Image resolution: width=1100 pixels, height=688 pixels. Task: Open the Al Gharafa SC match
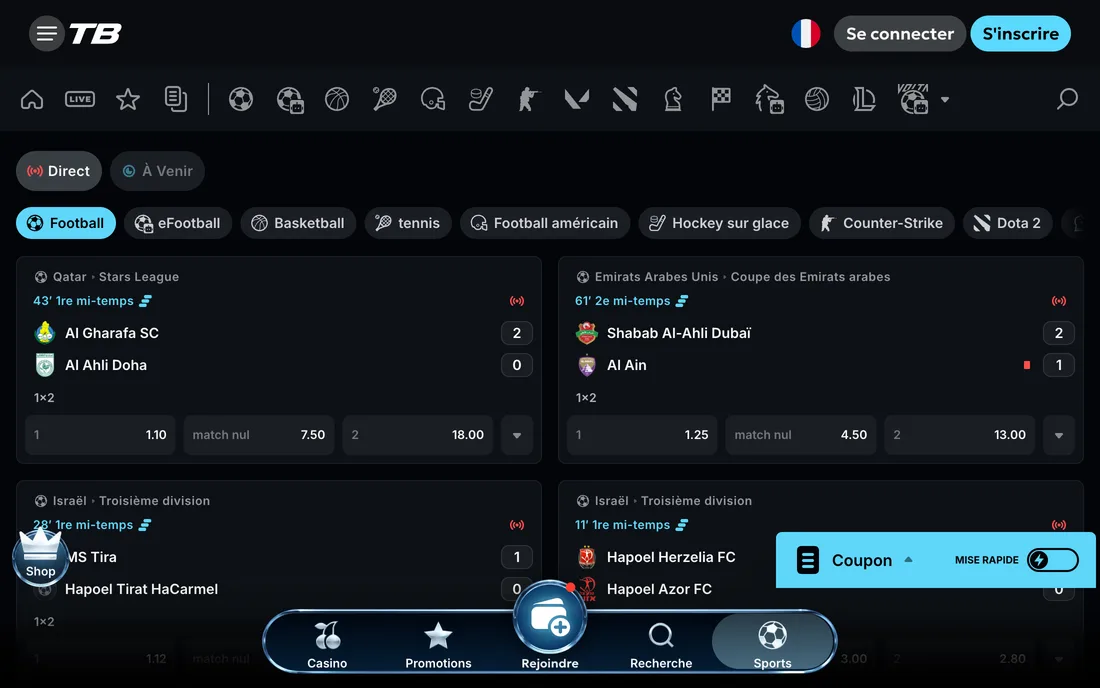pos(112,333)
